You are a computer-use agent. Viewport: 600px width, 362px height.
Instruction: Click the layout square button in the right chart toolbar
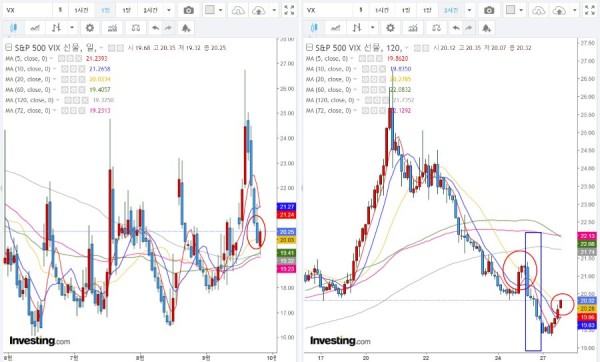[x=510, y=10]
